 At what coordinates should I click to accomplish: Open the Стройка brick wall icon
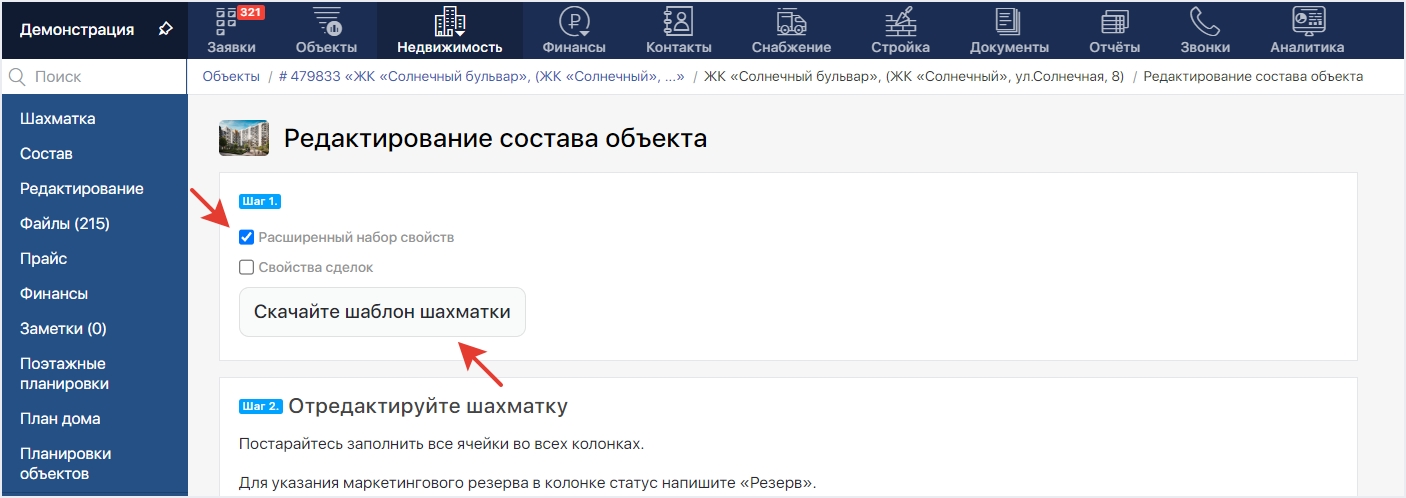(x=900, y=21)
